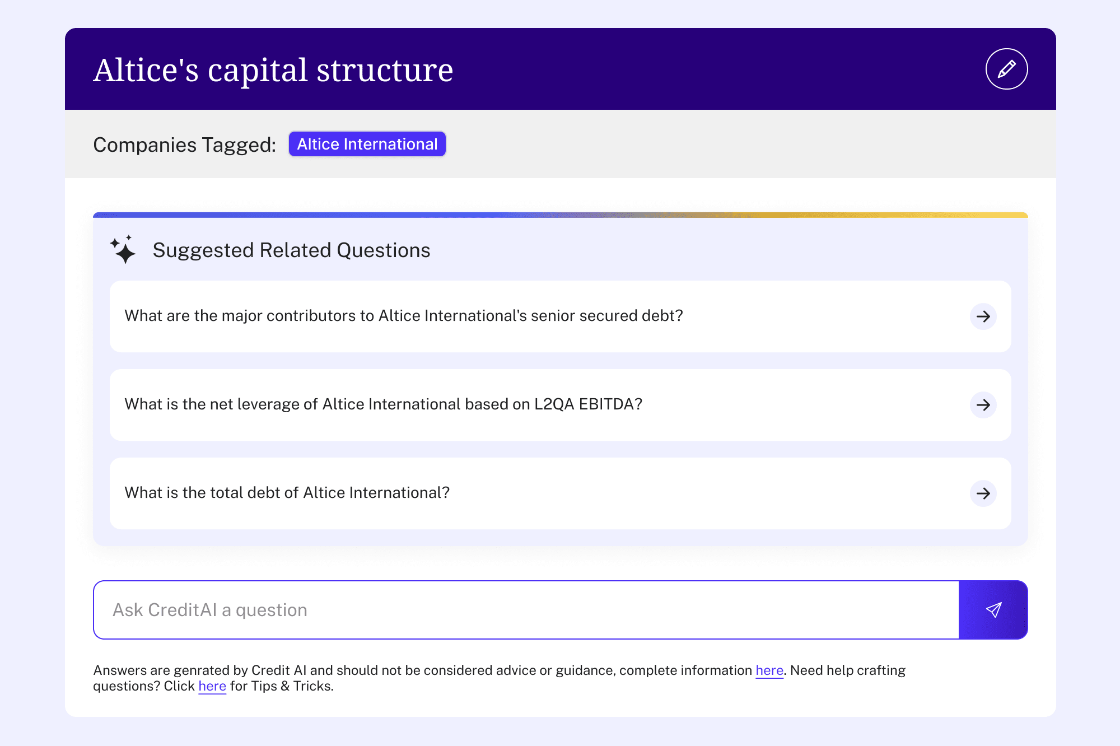Click the gradient bar above Suggested Related Questions
1120x746 pixels.
click(560, 214)
